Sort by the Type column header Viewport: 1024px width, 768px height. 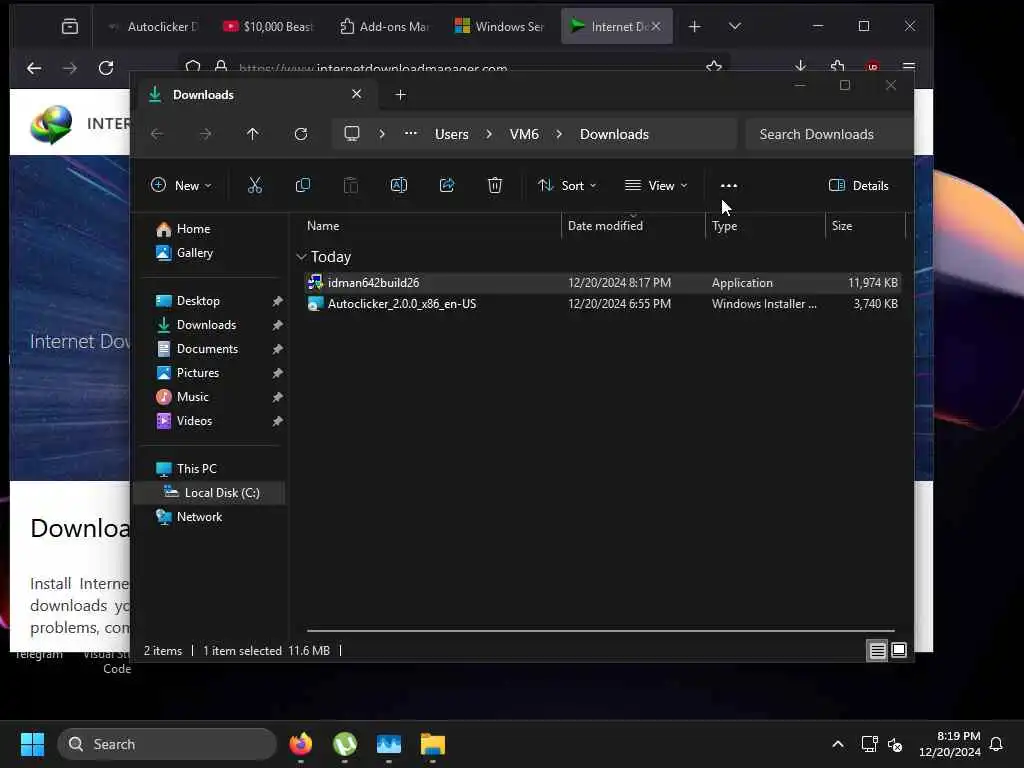[724, 225]
